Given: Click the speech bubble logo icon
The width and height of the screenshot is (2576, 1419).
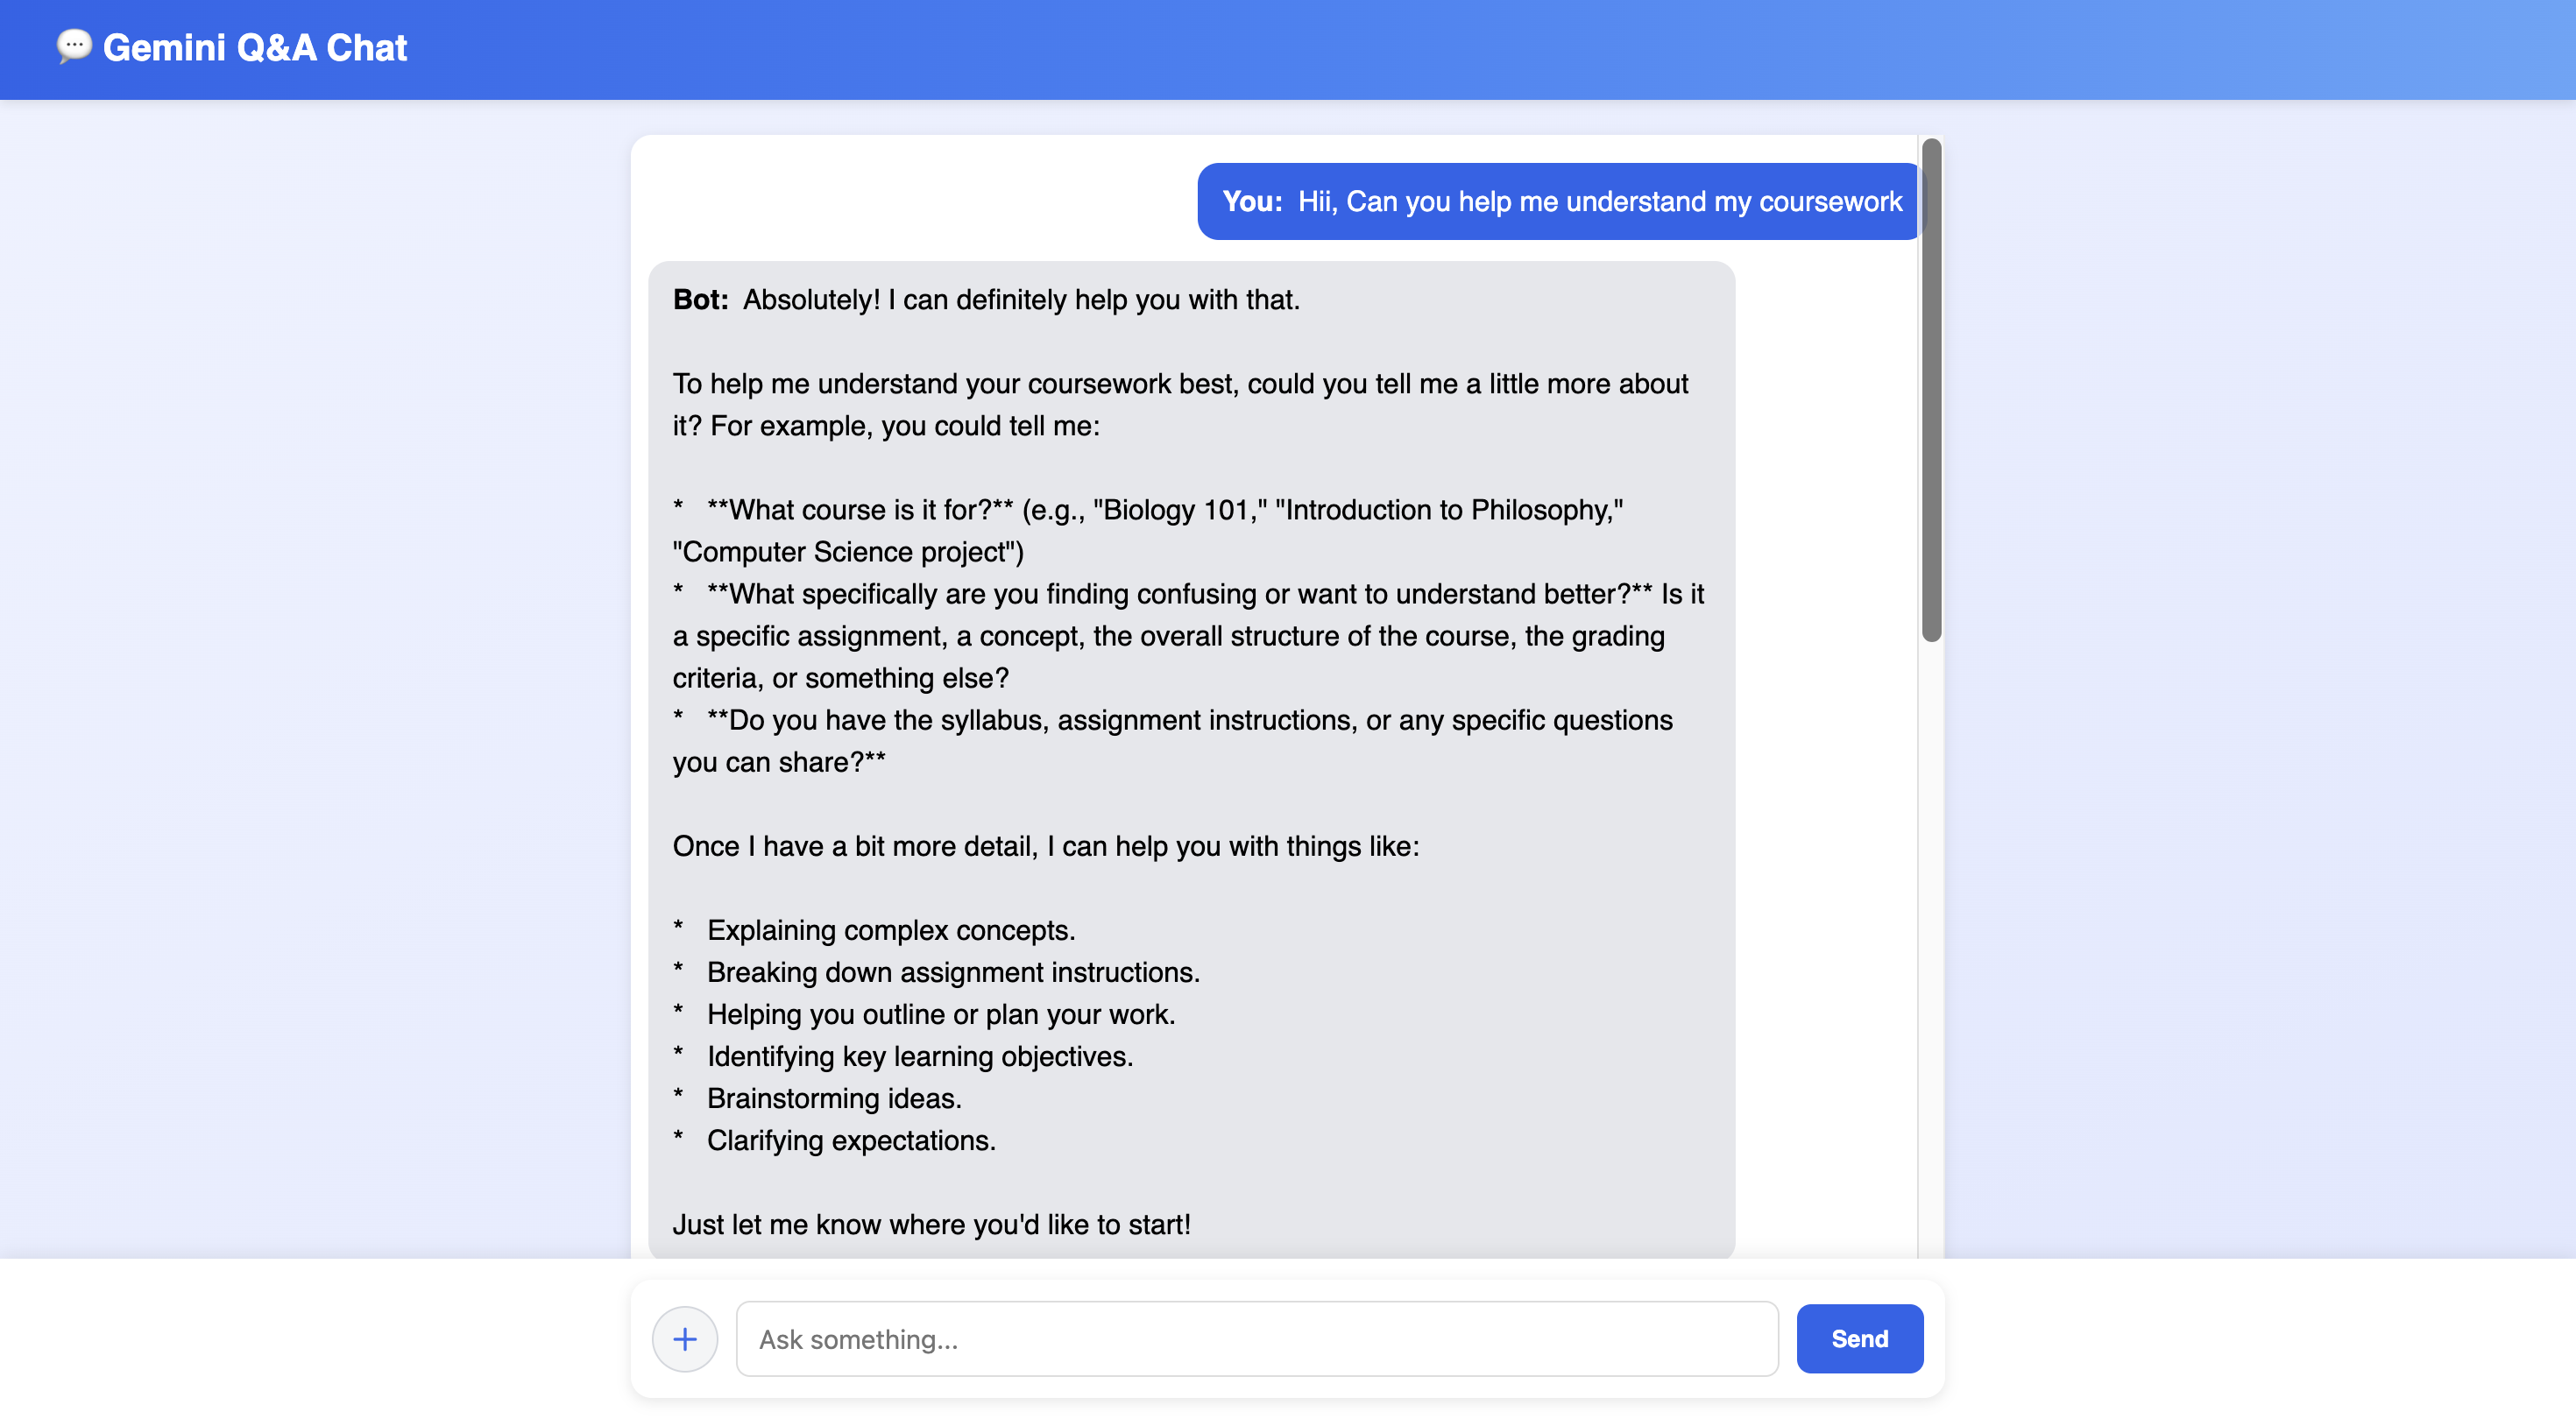Looking at the screenshot, I should coord(74,46).
